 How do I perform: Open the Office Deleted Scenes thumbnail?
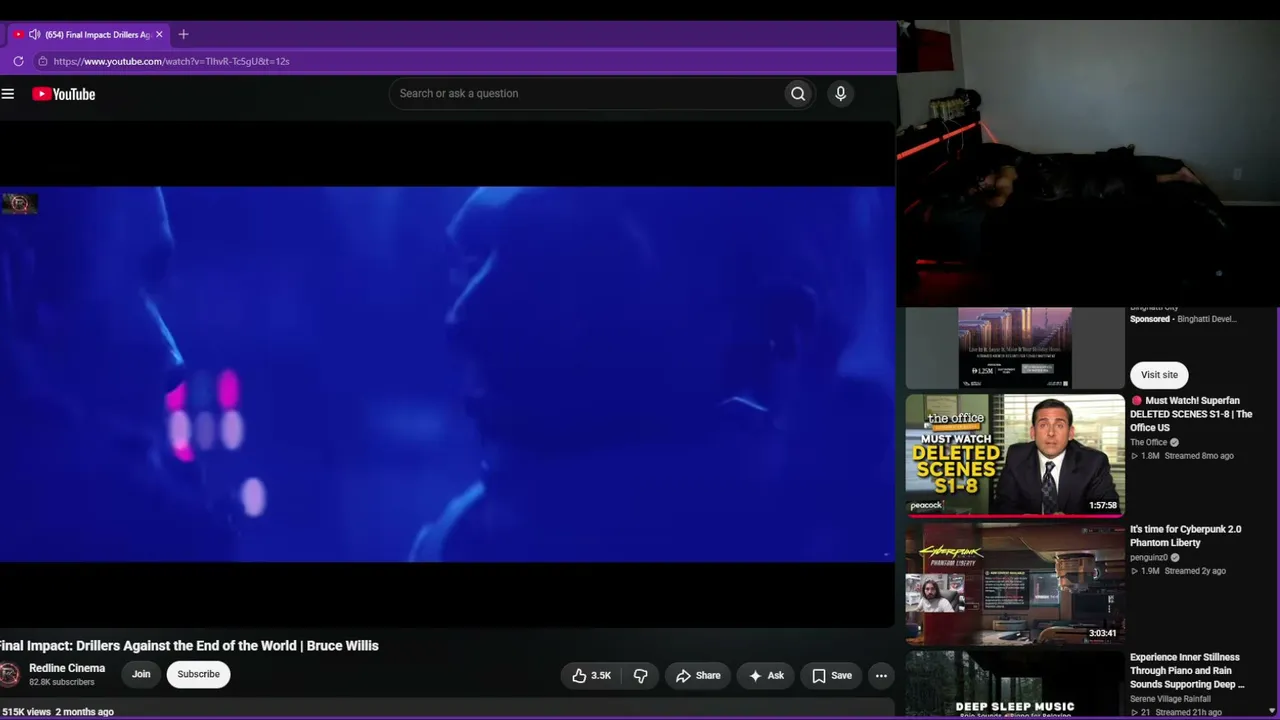[1015, 456]
